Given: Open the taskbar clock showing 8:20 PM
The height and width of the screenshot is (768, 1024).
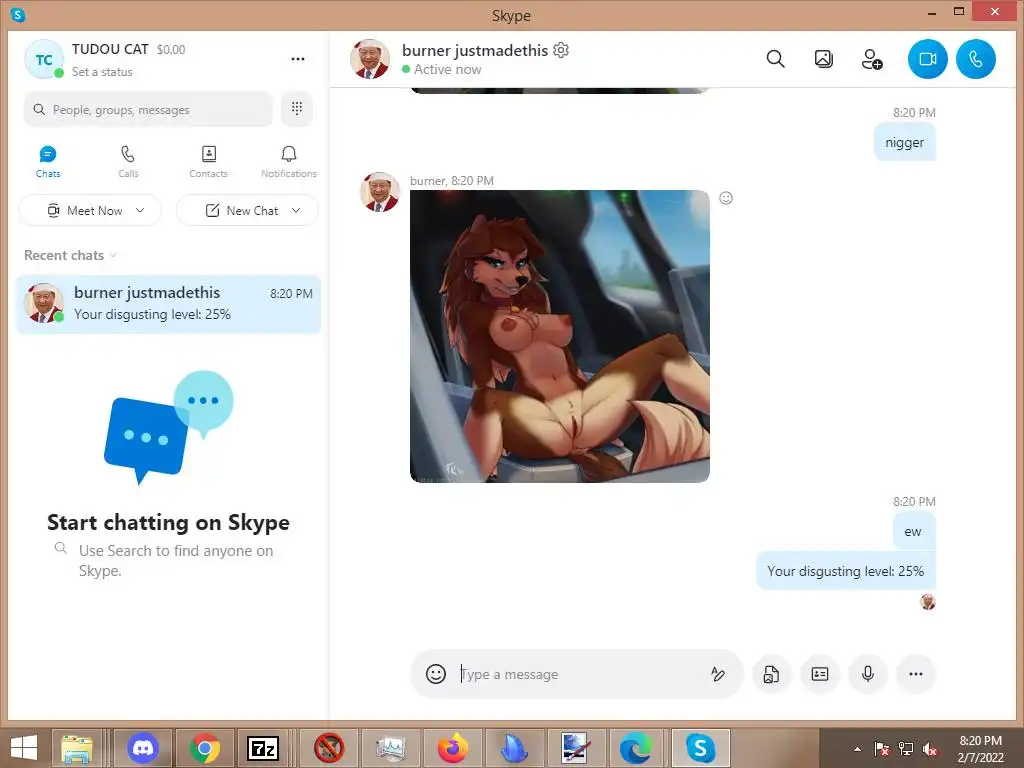Looking at the screenshot, I should [x=980, y=749].
